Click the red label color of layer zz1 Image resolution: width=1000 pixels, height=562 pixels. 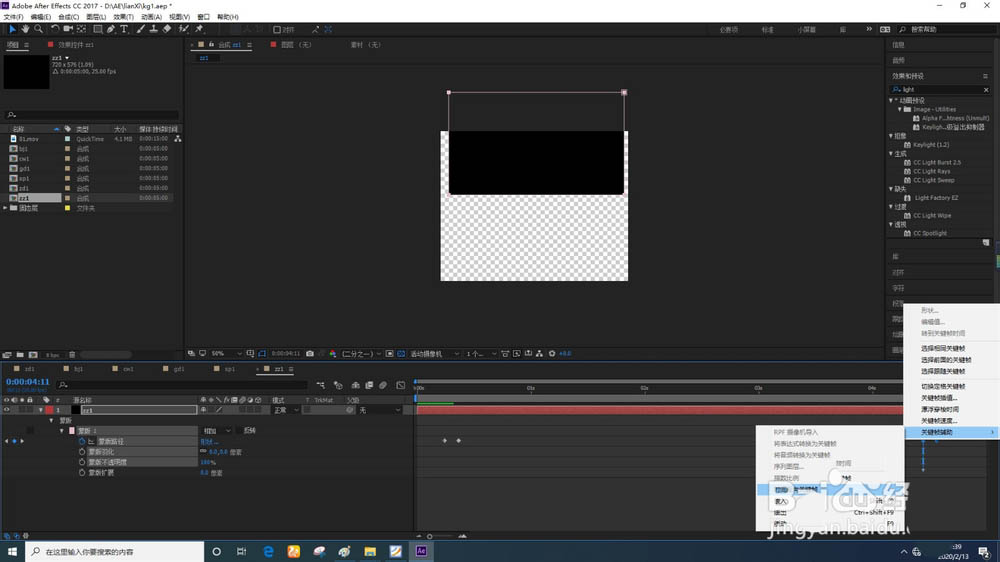[x=49, y=410]
